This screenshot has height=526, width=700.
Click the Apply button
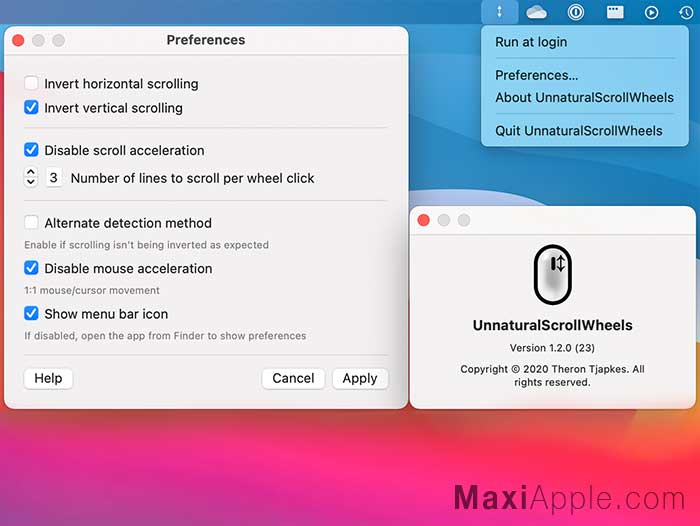360,378
